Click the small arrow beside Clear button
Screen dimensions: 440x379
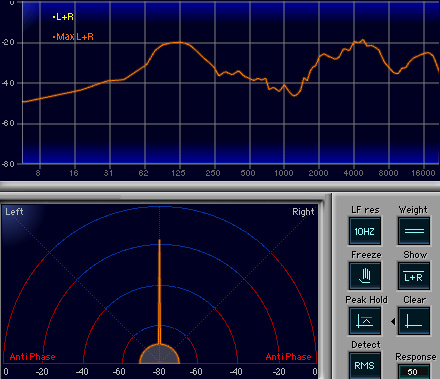[x=393, y=321]
